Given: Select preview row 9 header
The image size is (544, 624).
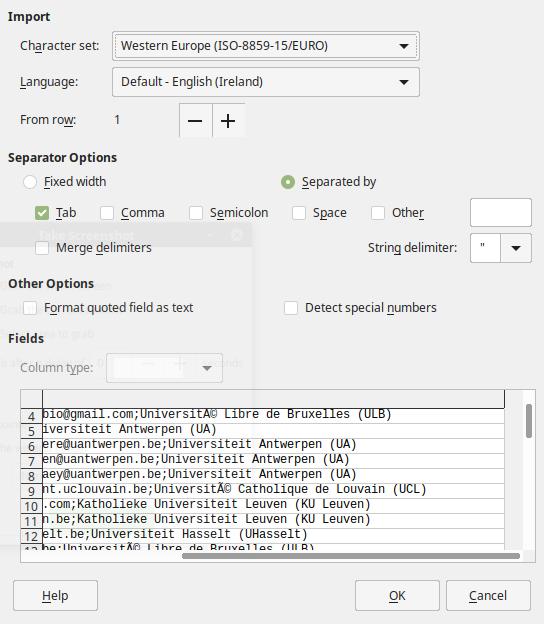Looking at the screenshot, I should click(31, 491).
